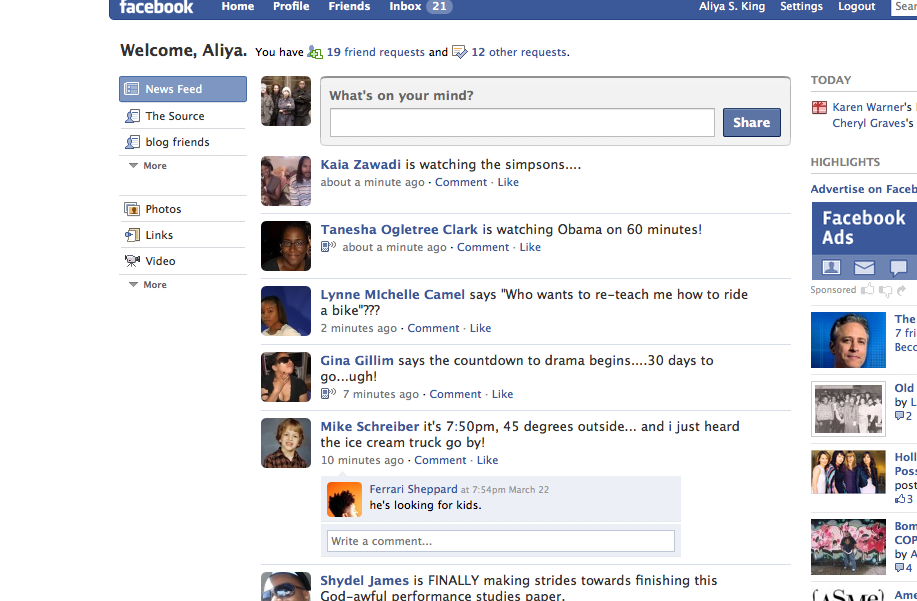Open the Photos icon in sidebar
This screenshot has width=917, height=601.
(x=132, y=209)
